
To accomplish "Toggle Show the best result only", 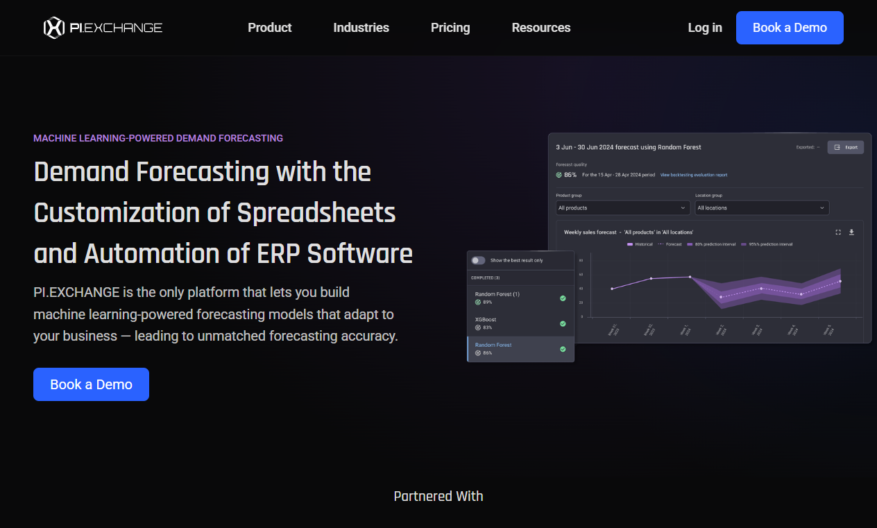I will [478, 260].
